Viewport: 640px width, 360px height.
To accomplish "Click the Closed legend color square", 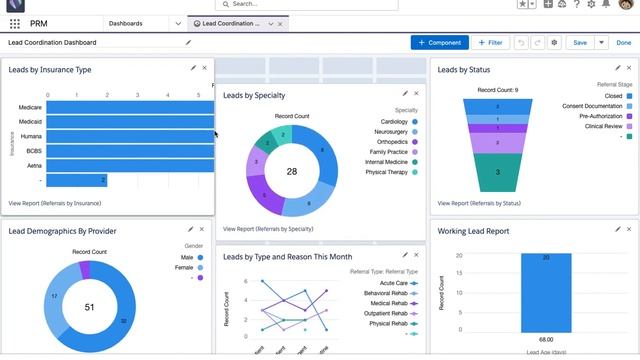I will [x=629, y=96].
